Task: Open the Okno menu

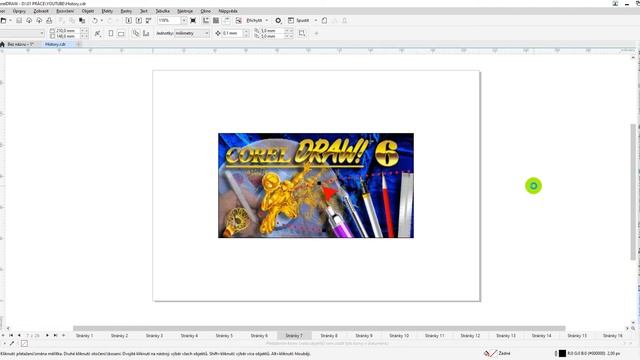Action: point(206,11)
